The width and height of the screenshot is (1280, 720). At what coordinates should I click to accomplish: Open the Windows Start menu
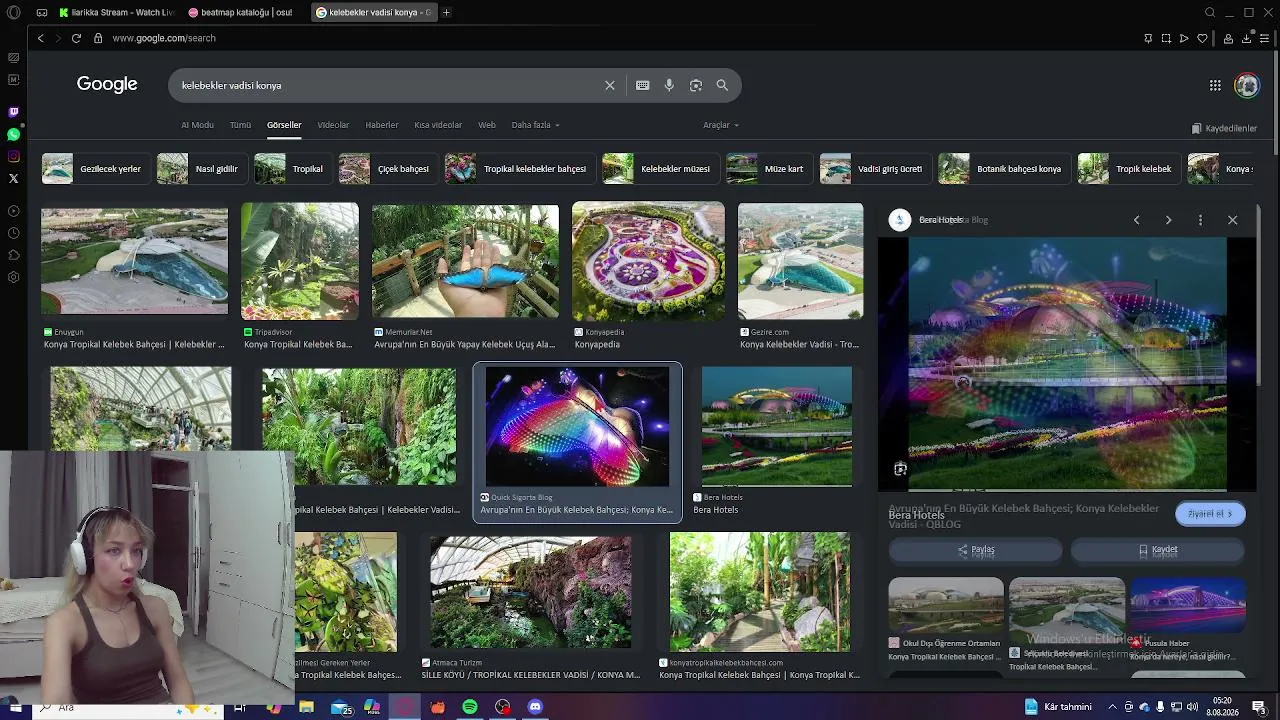pyautogui.click(x=16, y=707)
